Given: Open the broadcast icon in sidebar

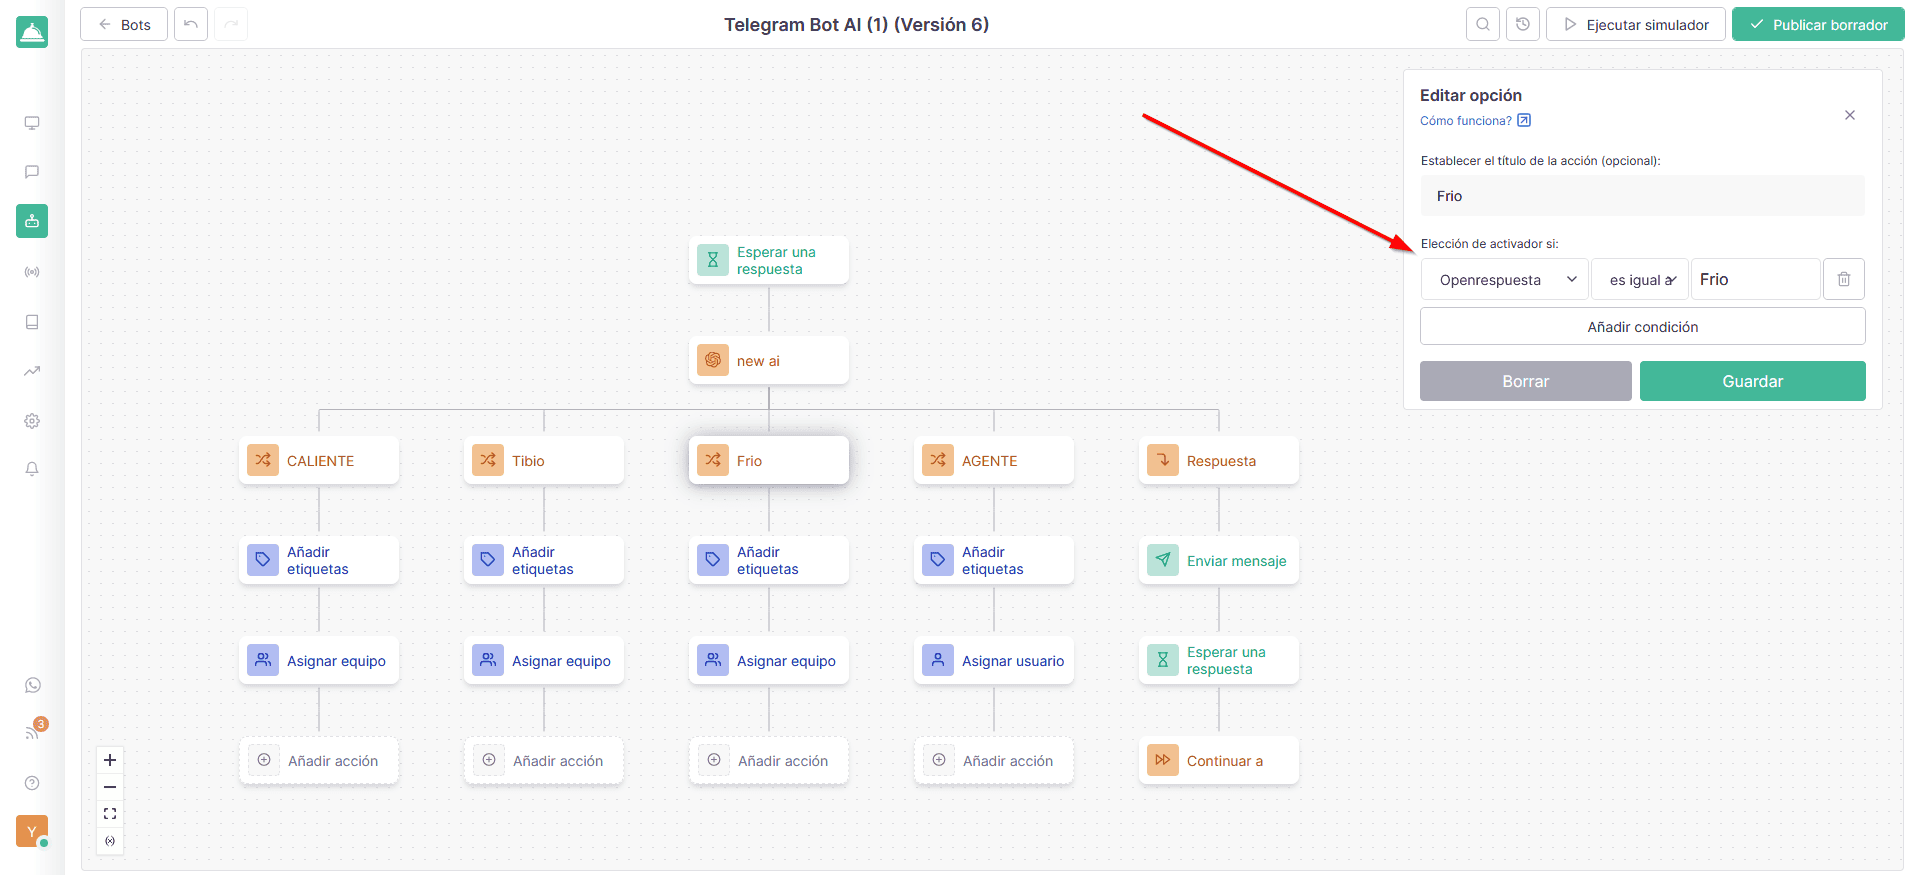Looking at the screenshot, I should click(32, 272).
